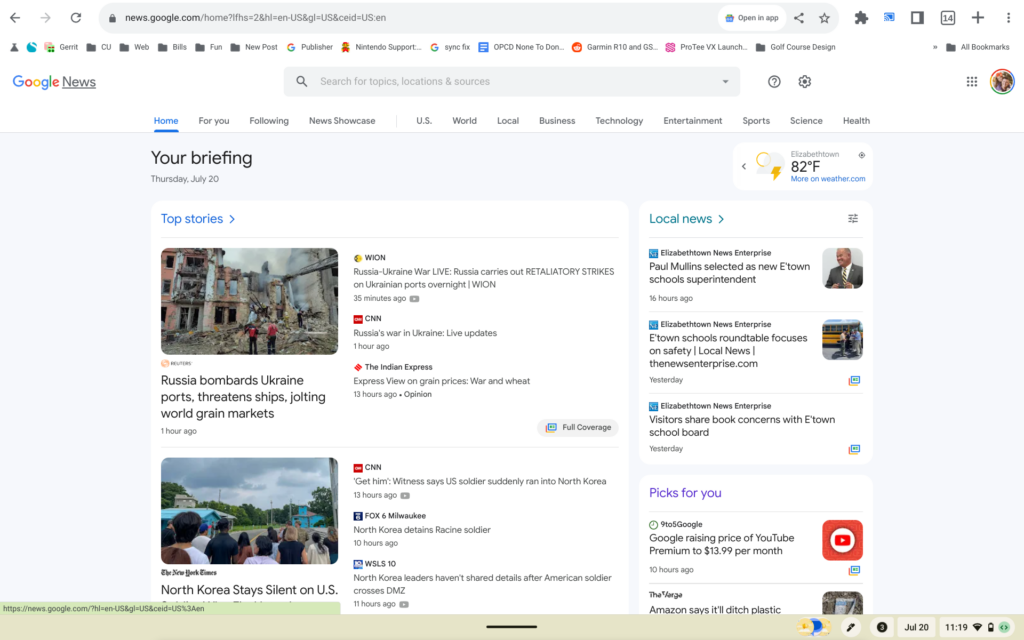Expand the Local news section chevron
1024x640 pixels.
[x=721, y=219]
